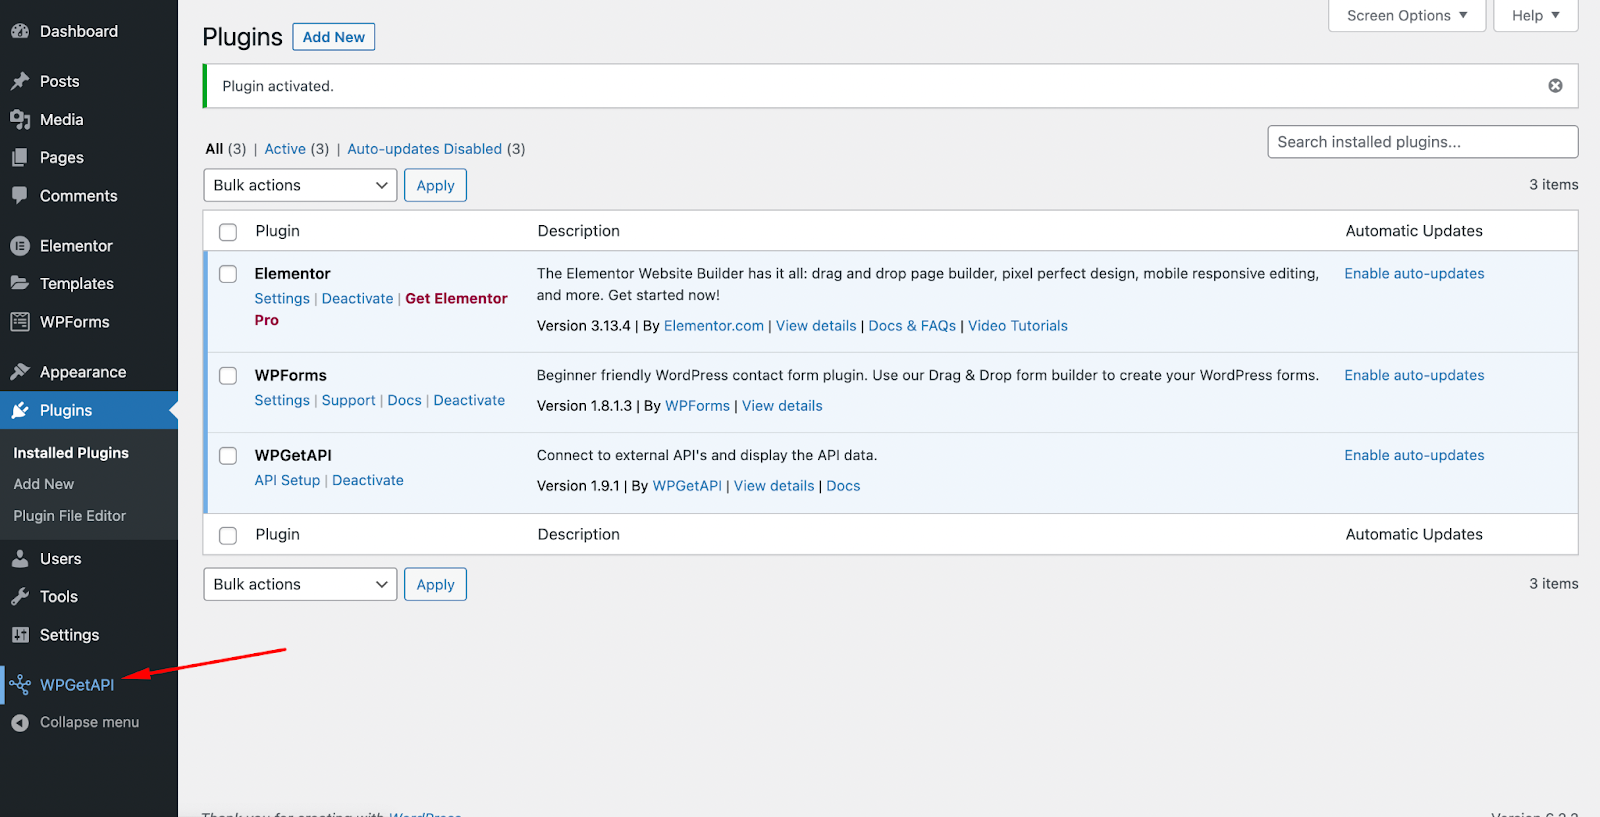1600x817 pixels.
Task: Open the WPGetAPI Docs link
Action: [x=843, y=486]
